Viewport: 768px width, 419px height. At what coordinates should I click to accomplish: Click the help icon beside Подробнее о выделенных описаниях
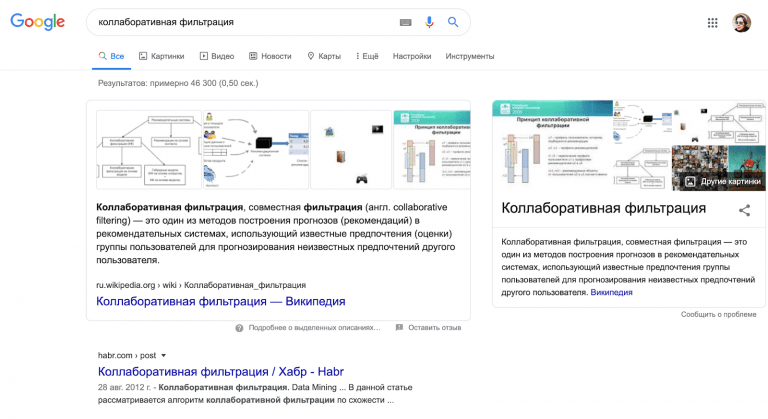(x=239, y=328)
